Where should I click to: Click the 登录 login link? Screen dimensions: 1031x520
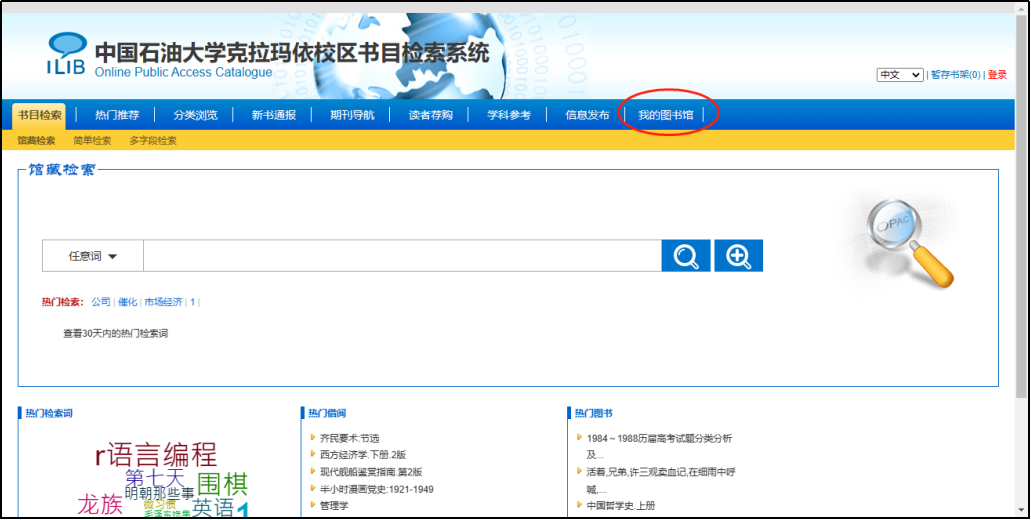tap(997, 75)
